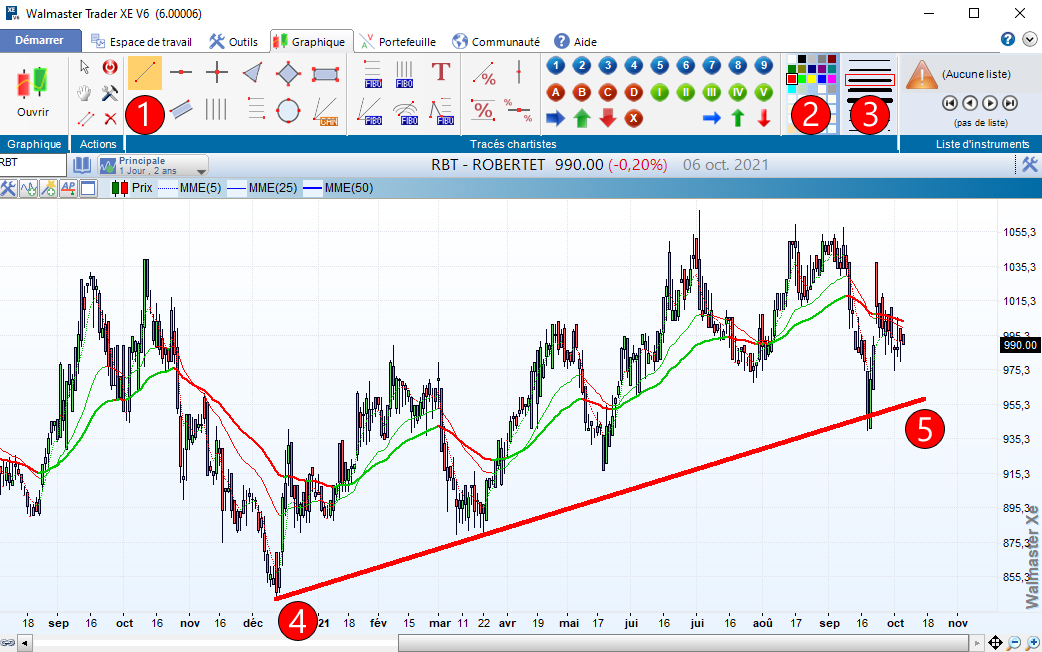
Task: Choose the crosshair line tool
Action: pyautogui.click(x=217, y=72)
